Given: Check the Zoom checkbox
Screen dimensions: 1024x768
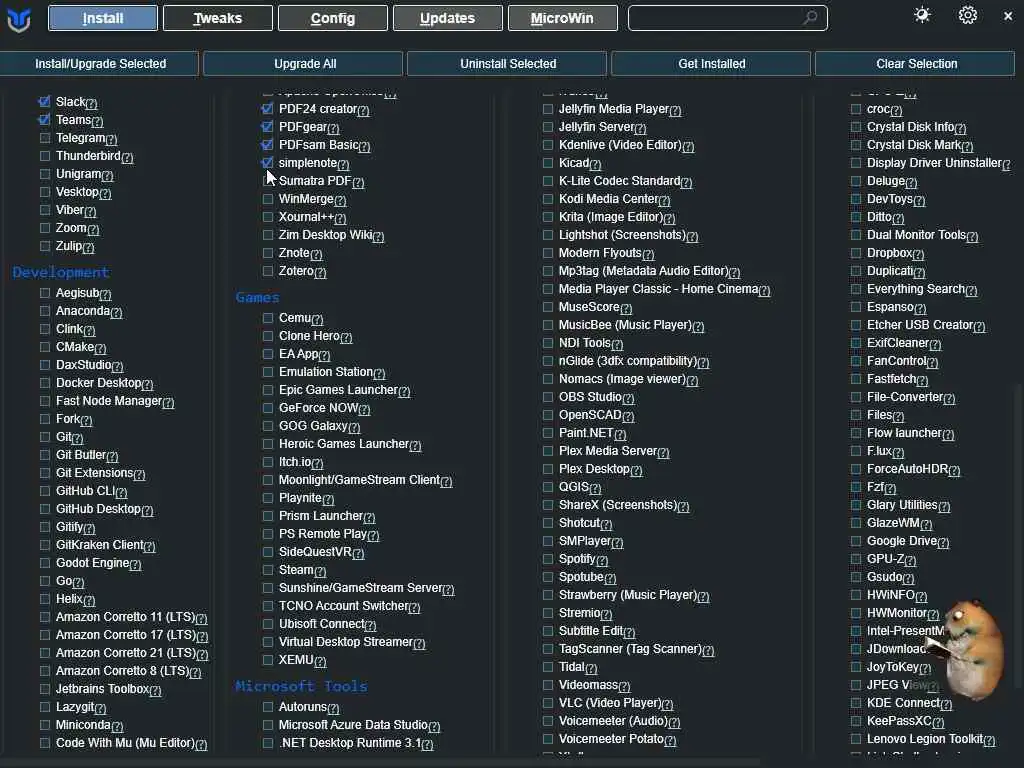Looking at the screenshot, I should [x=44, y=228].
